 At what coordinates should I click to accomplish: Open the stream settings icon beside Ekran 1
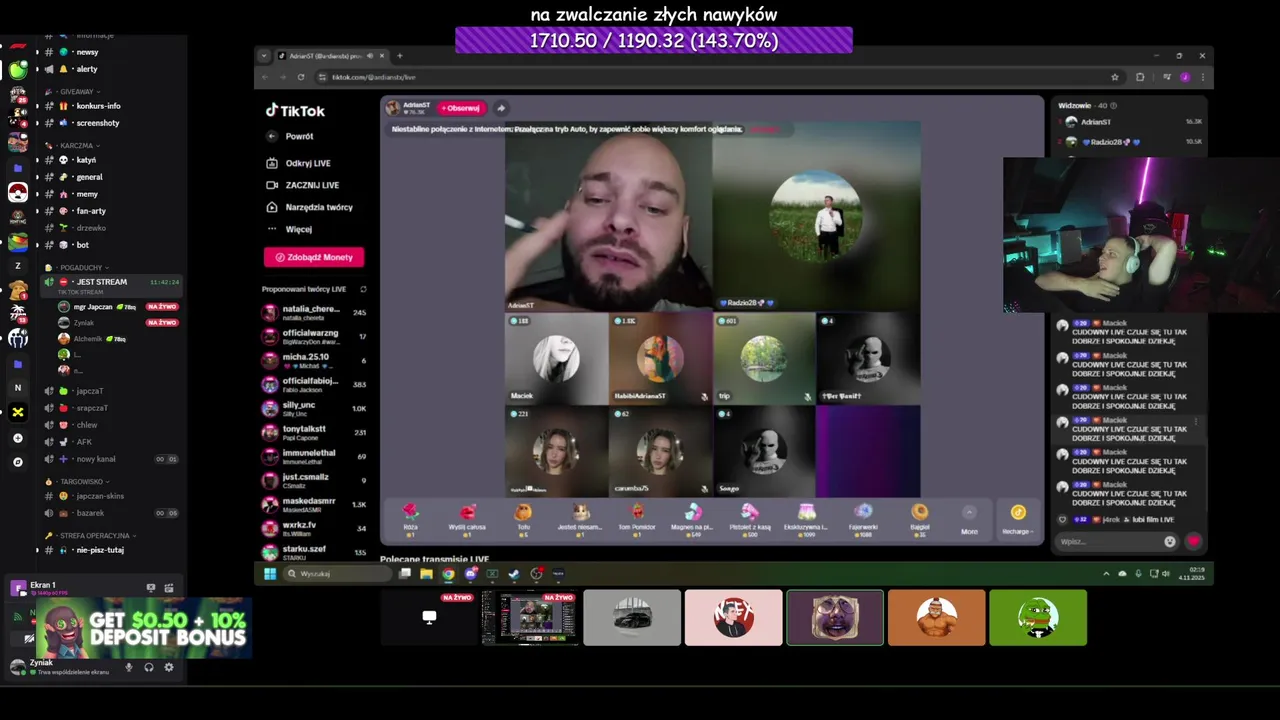[x=169, y=588]
